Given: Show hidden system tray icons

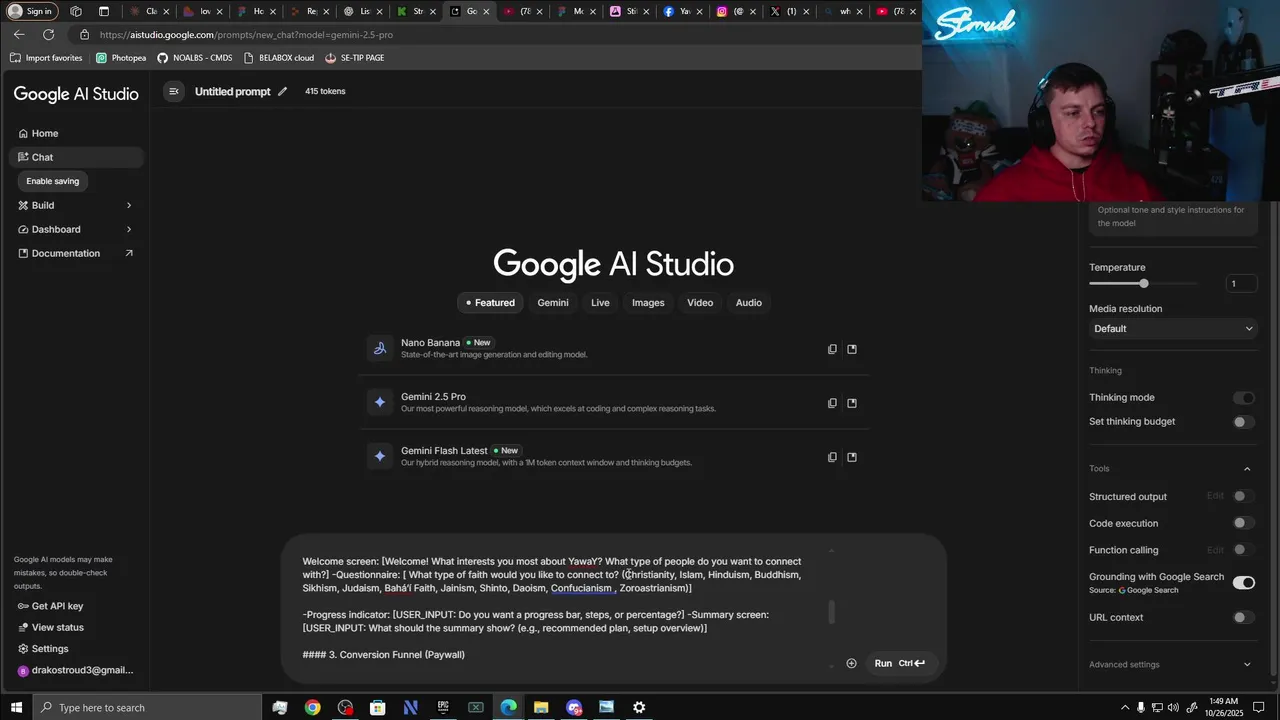Looking at the screenshot, I should coord(1125,707).
